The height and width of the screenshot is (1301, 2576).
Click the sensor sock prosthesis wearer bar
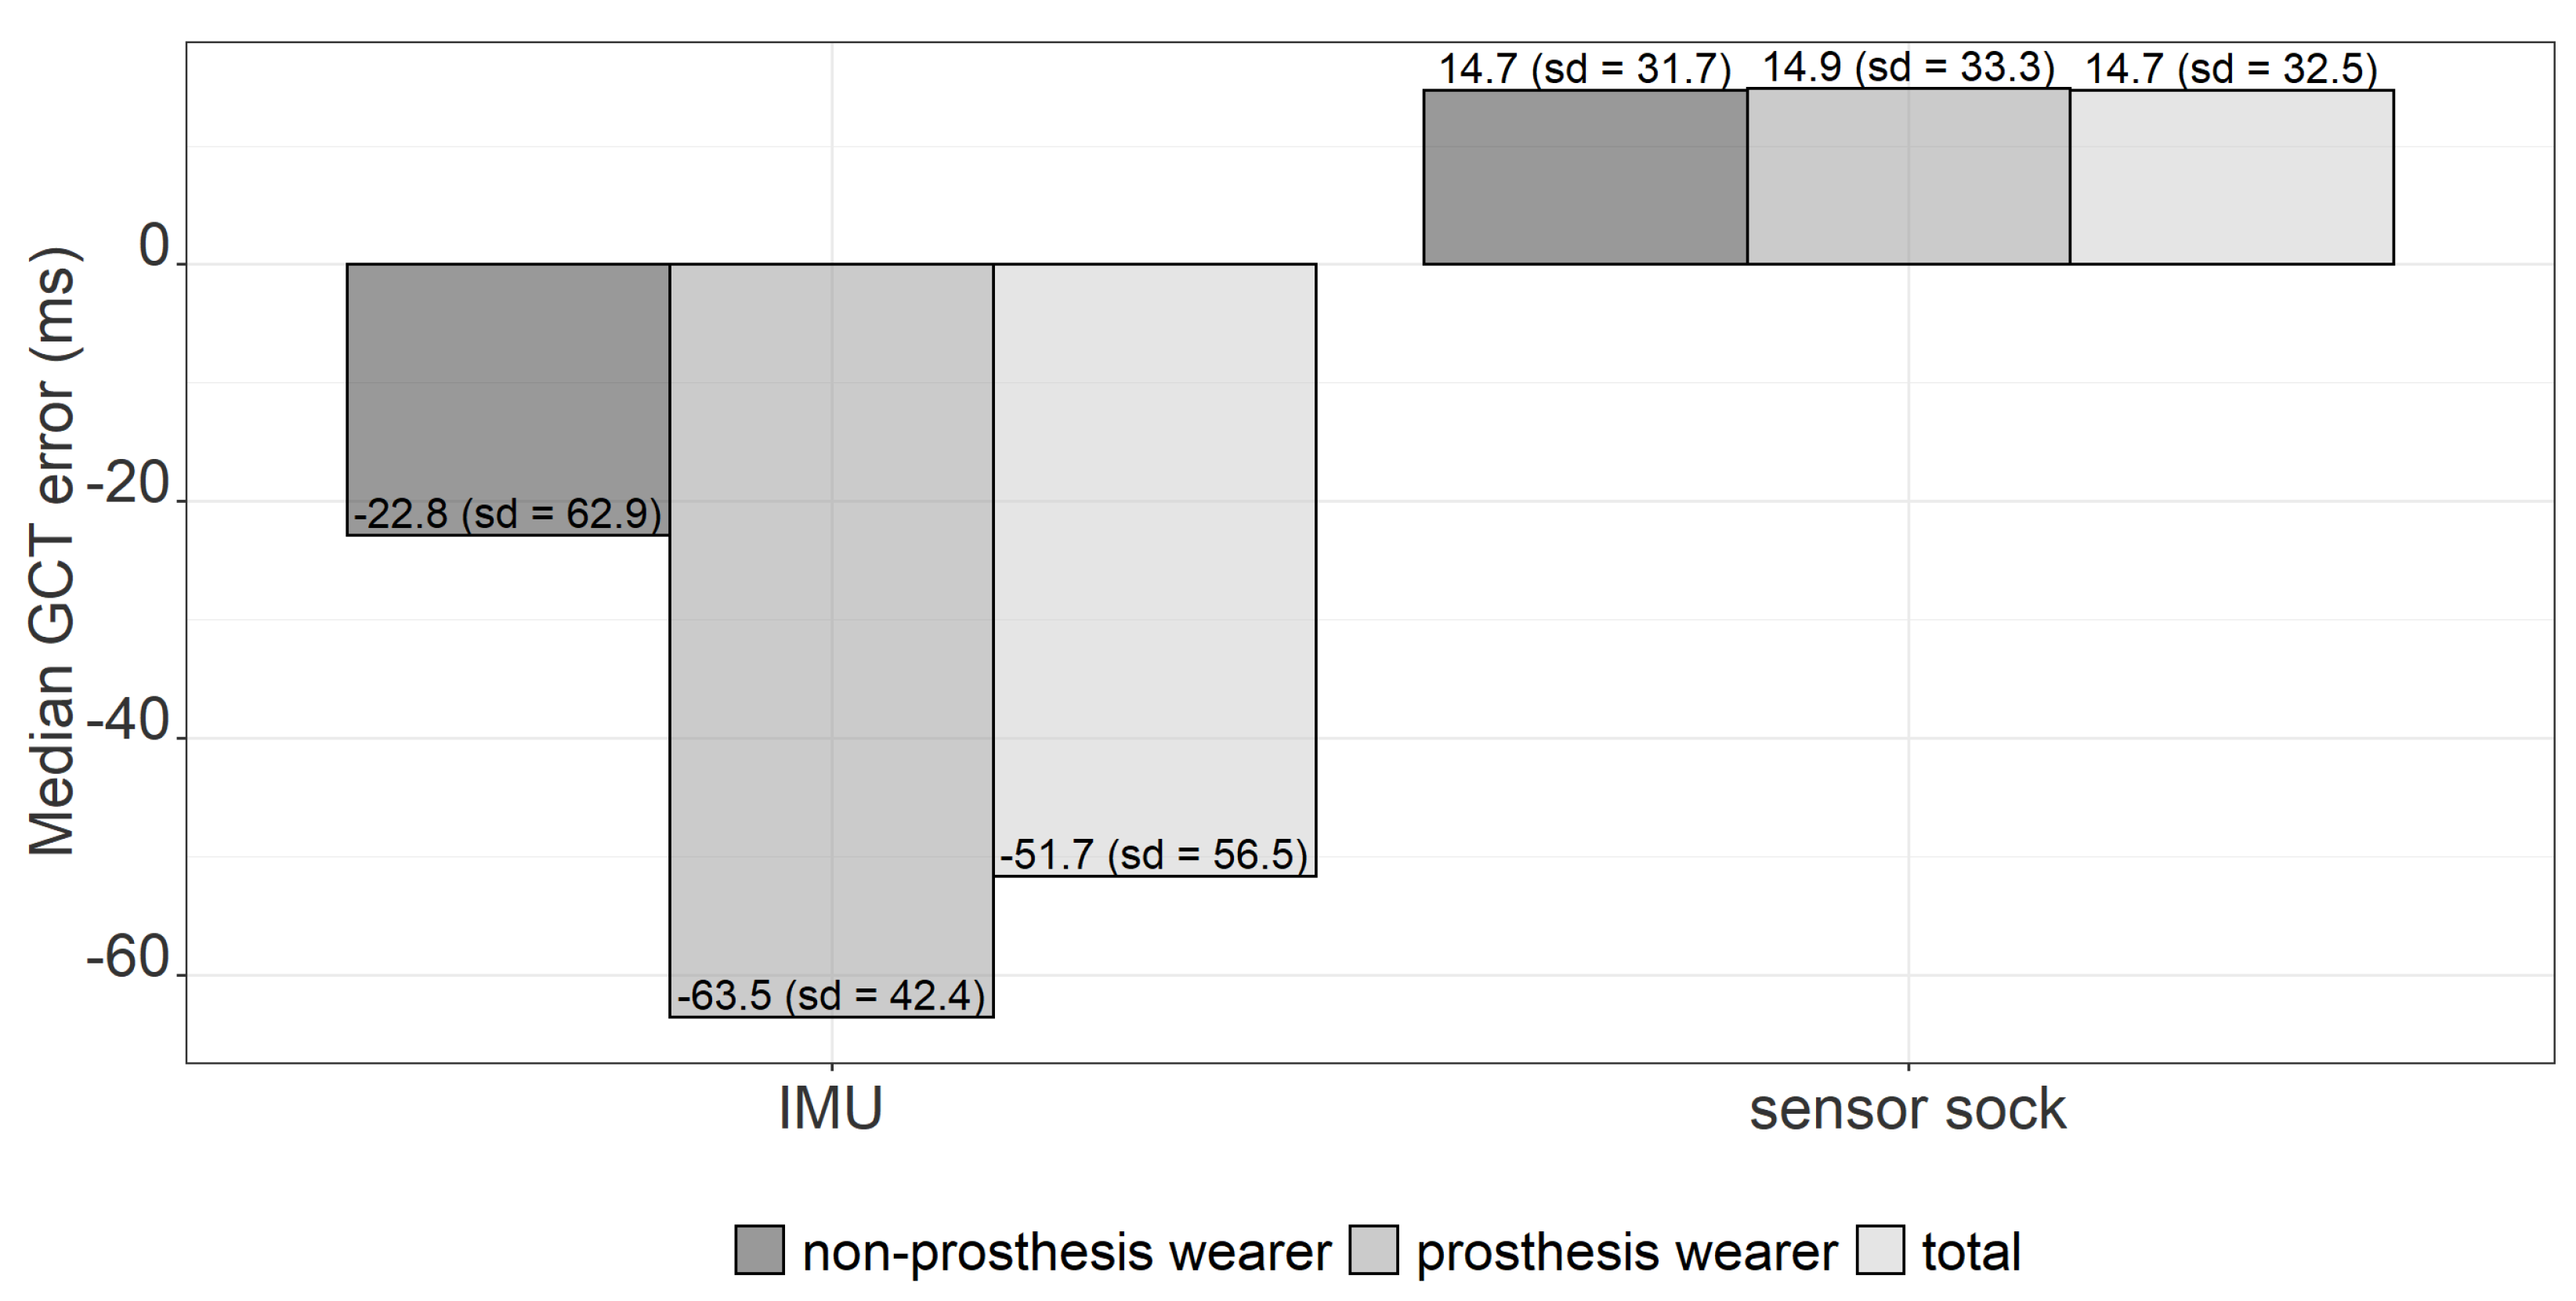(1908, 178)
